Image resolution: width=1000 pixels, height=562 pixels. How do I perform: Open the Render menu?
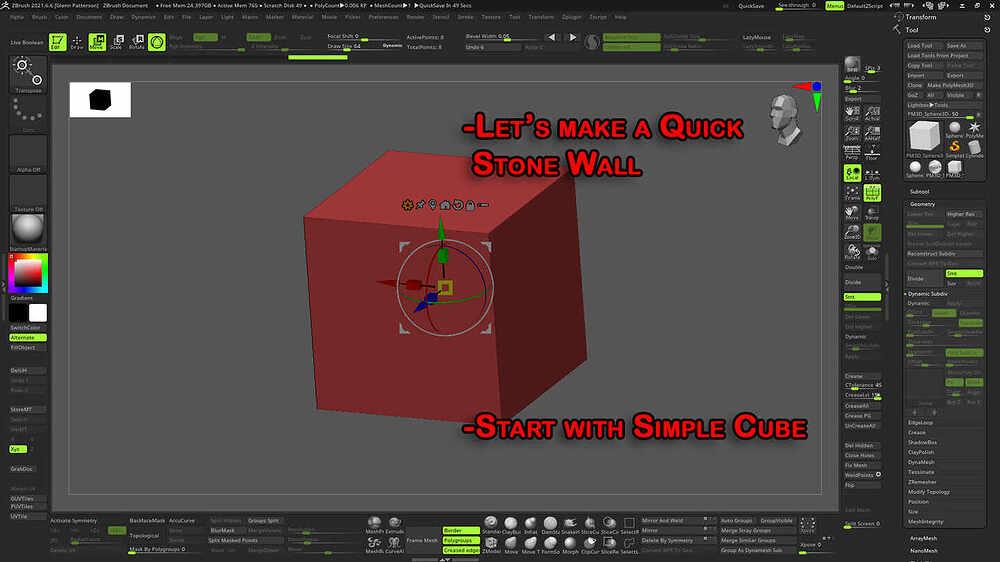pos(415,17)
